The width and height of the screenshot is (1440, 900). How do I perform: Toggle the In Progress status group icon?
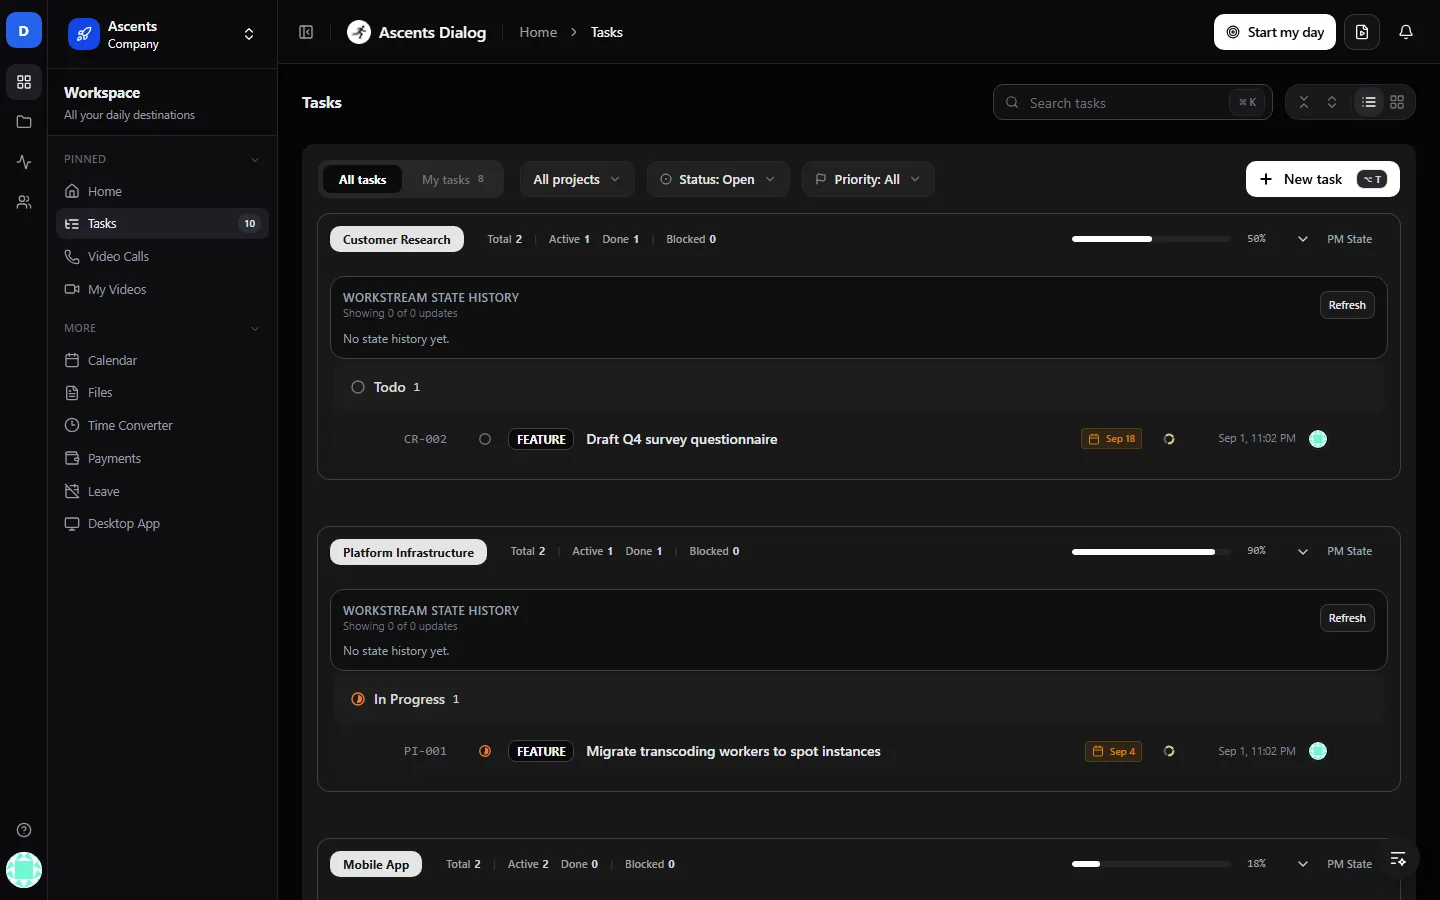click(358, 699)
